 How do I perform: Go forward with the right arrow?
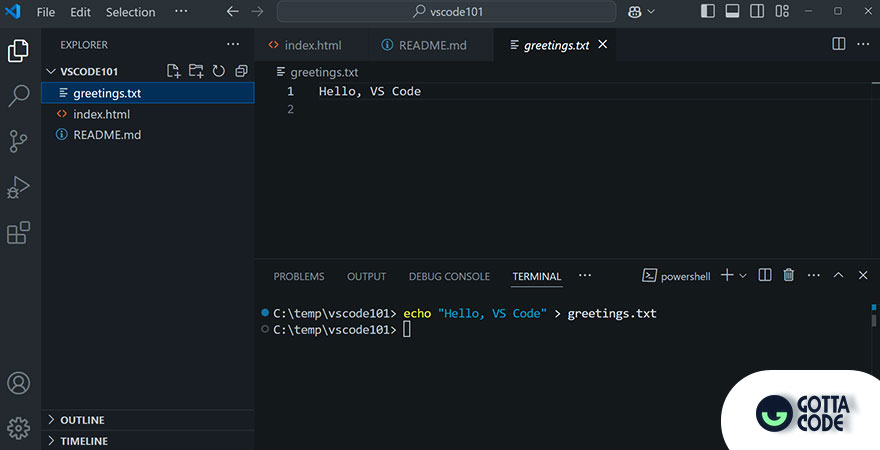[257, 11]
